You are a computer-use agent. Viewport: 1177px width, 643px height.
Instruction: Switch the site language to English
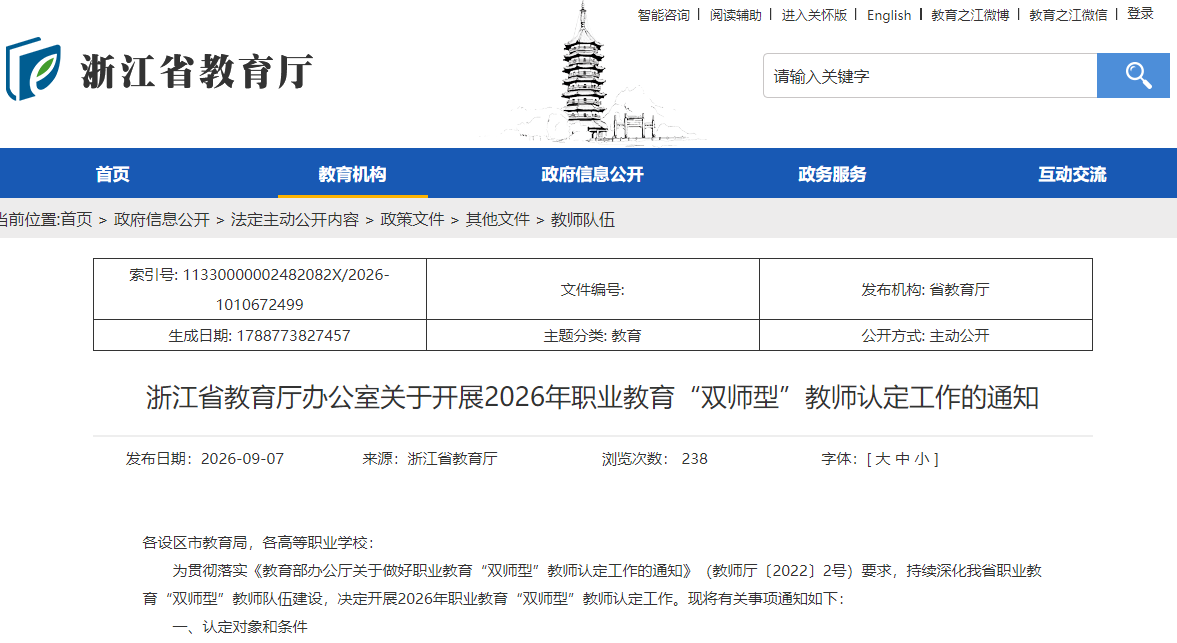tap(889, 15)
